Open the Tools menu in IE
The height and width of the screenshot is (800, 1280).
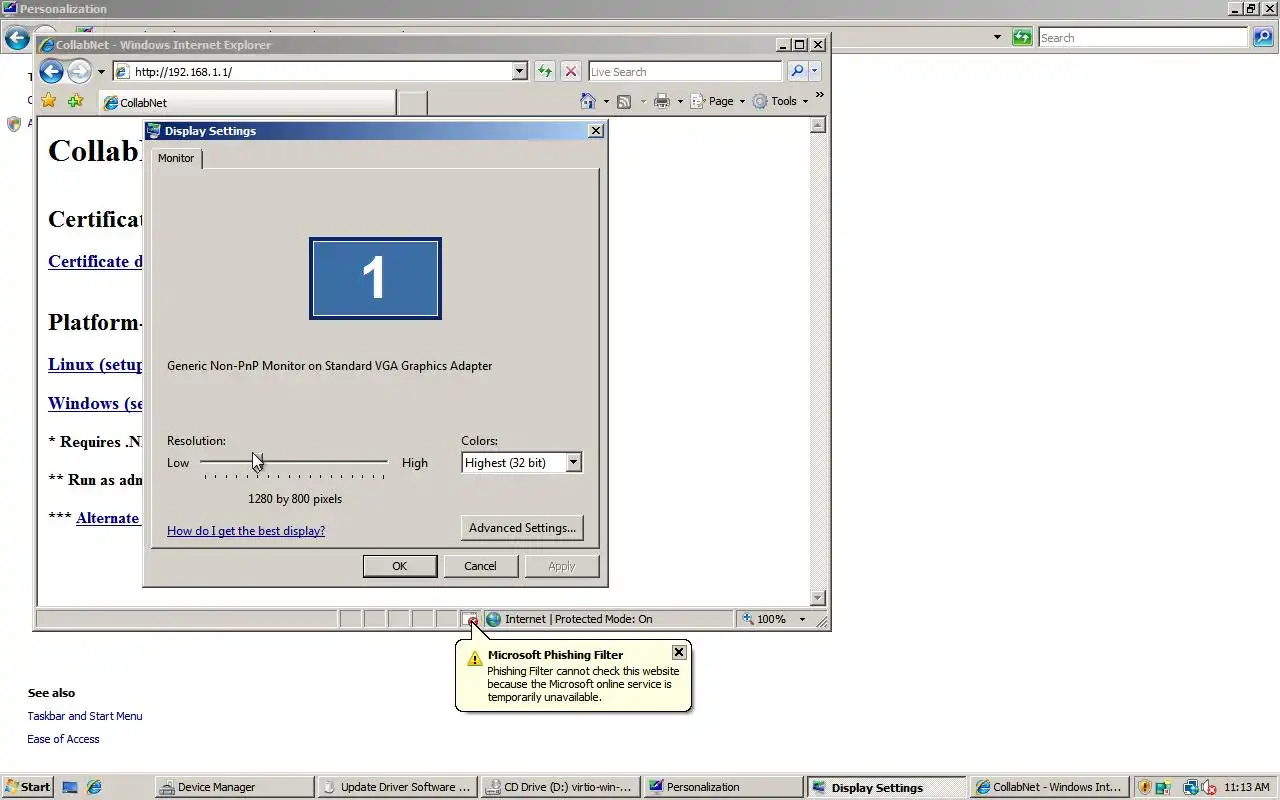click(x=781, y=101)
